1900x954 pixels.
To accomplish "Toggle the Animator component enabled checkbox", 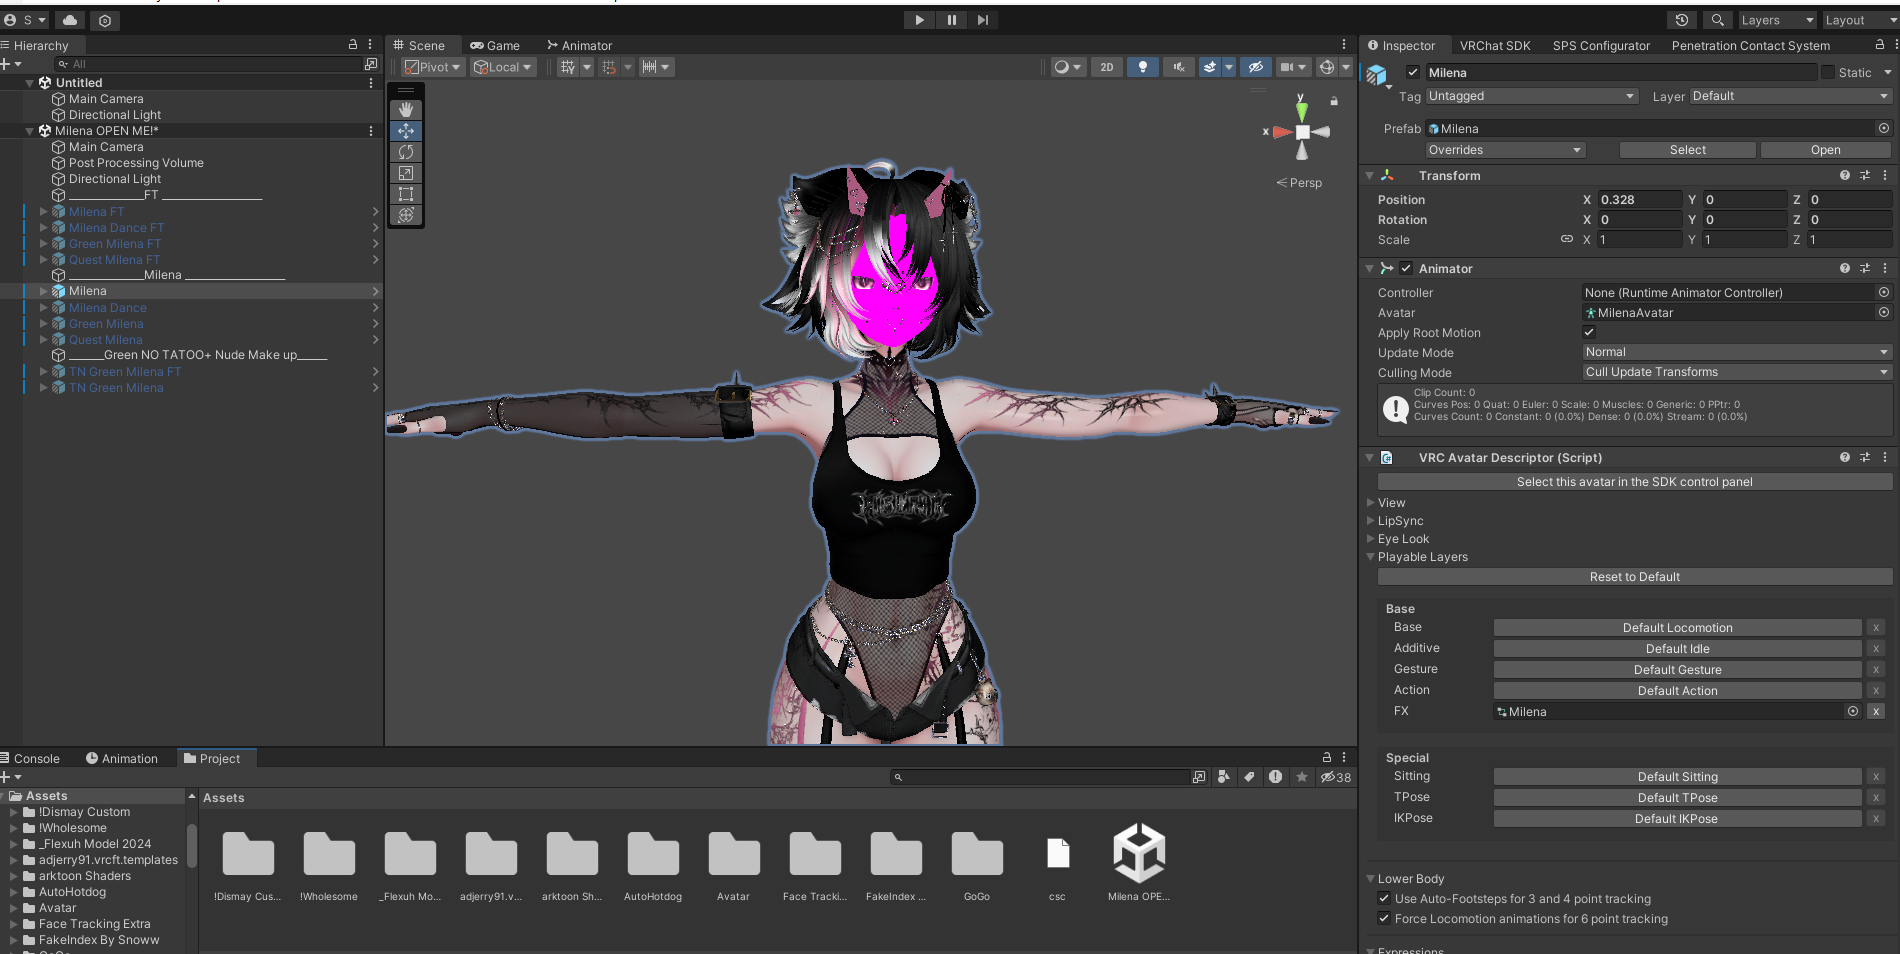I will (x=1406, y=268).
